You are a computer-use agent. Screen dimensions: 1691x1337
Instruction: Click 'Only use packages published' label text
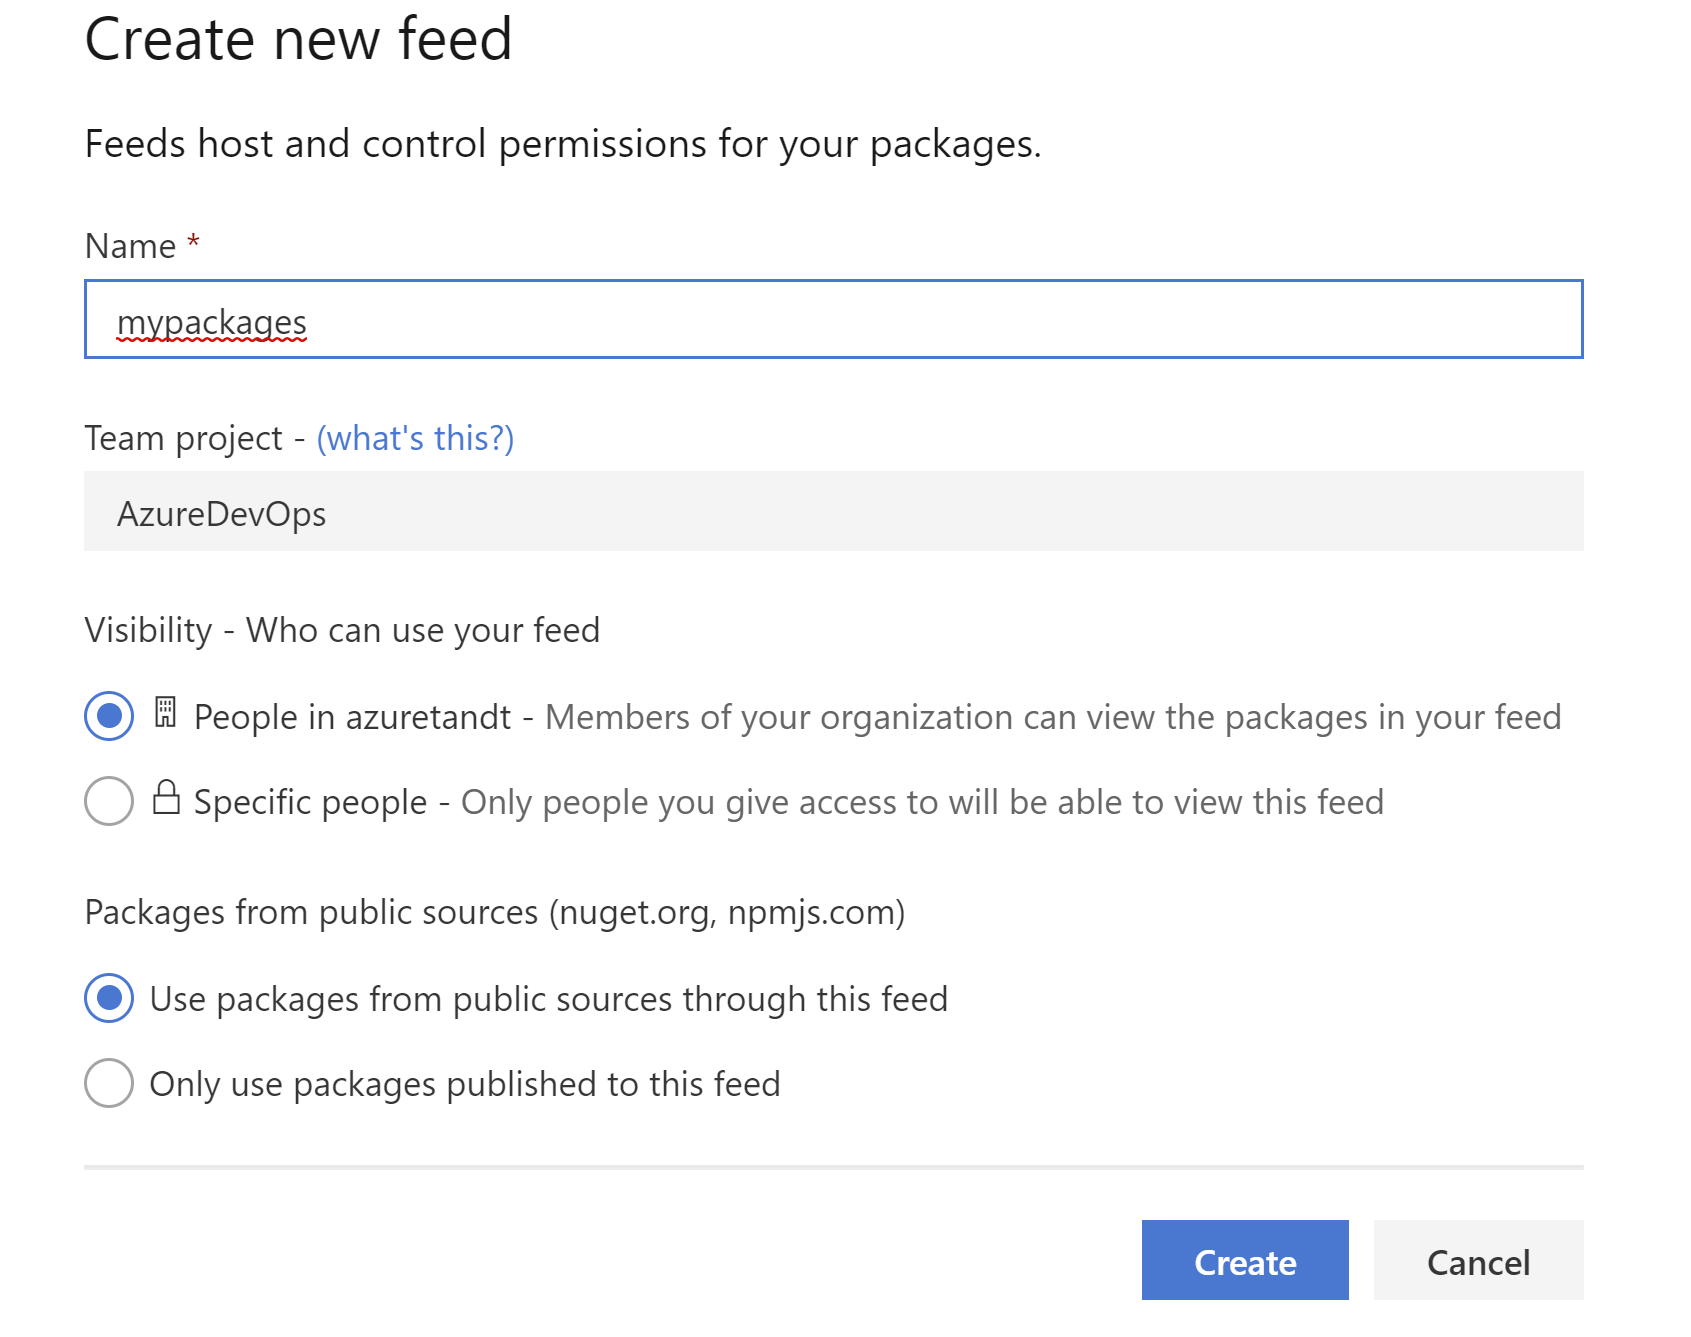465,1084
